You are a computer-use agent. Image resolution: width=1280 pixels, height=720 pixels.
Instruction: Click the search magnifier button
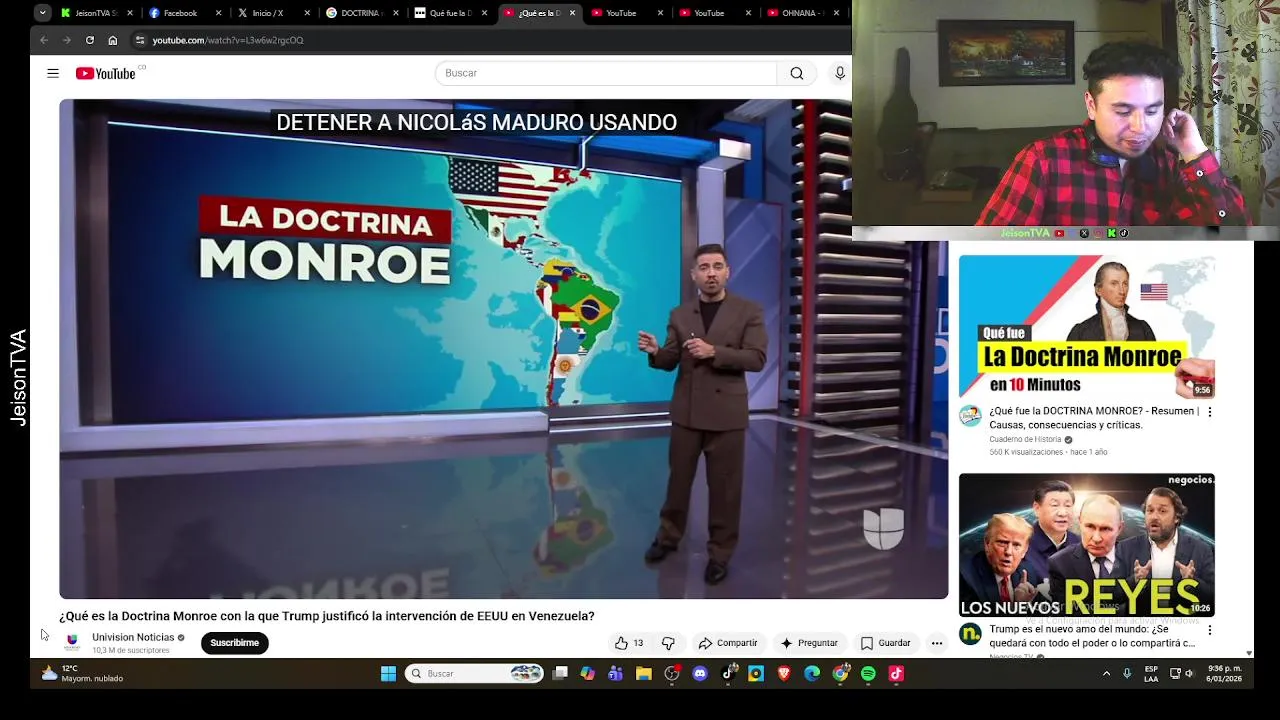click(797, 73)
